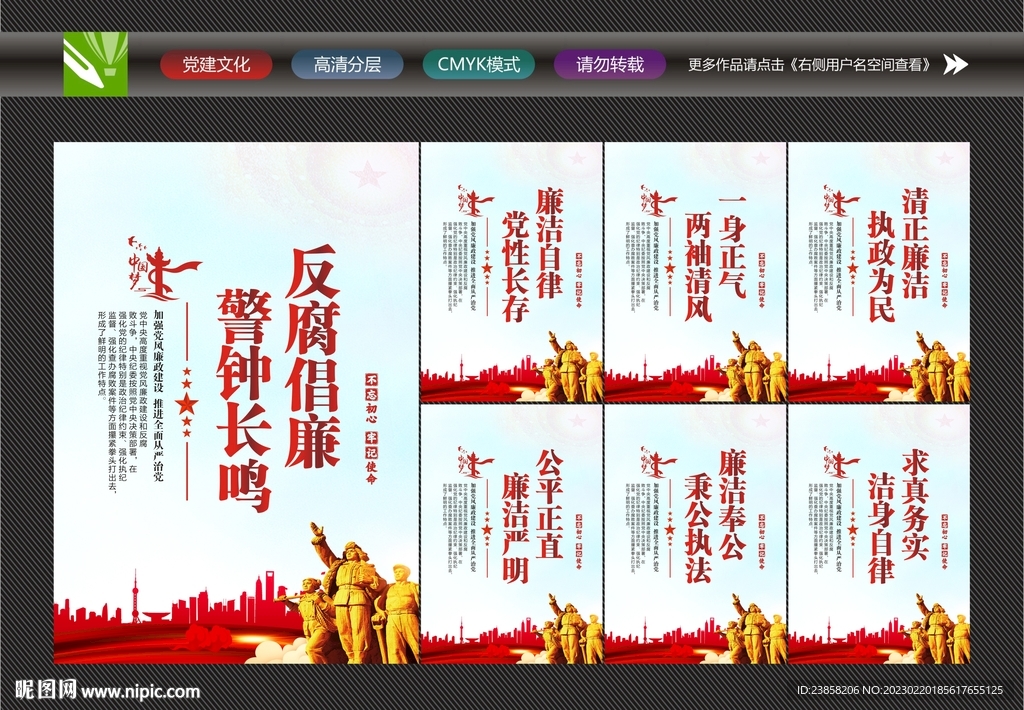Click the www.nipic.com site link
The height and width of the screenshot is (710, 1024).
pos(141,691)
